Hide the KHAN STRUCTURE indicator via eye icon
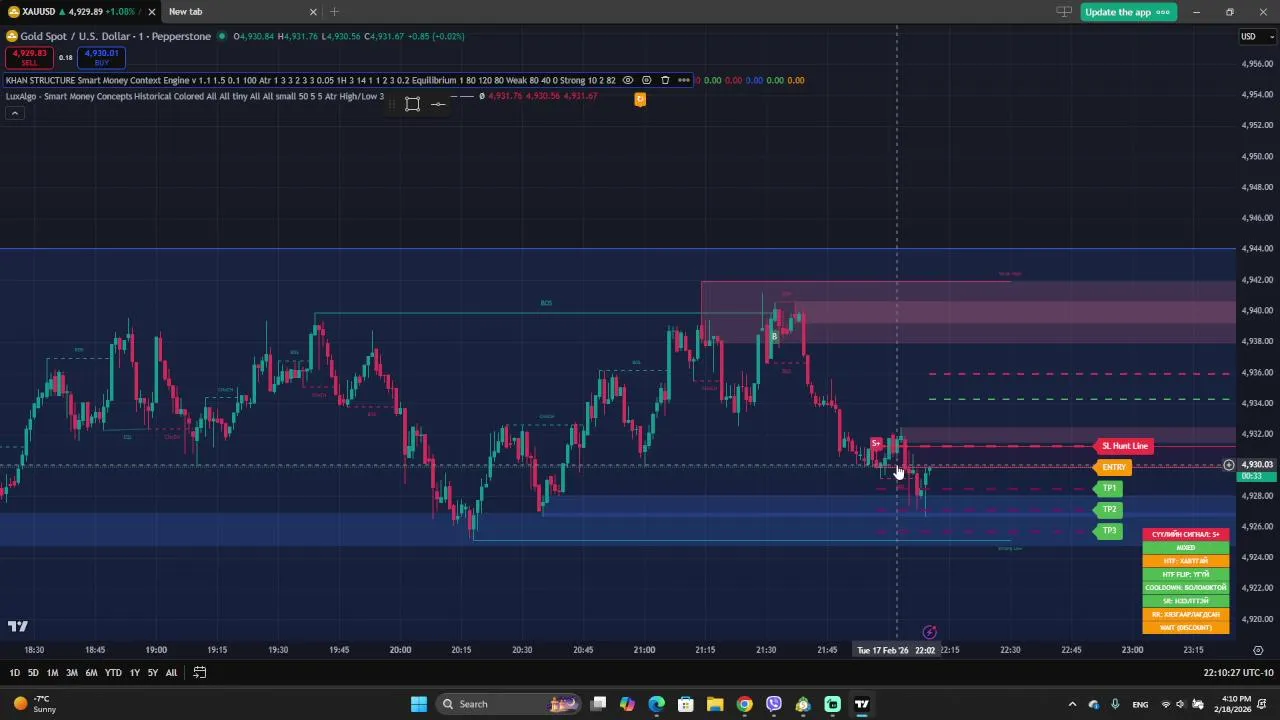 point(627,80)
